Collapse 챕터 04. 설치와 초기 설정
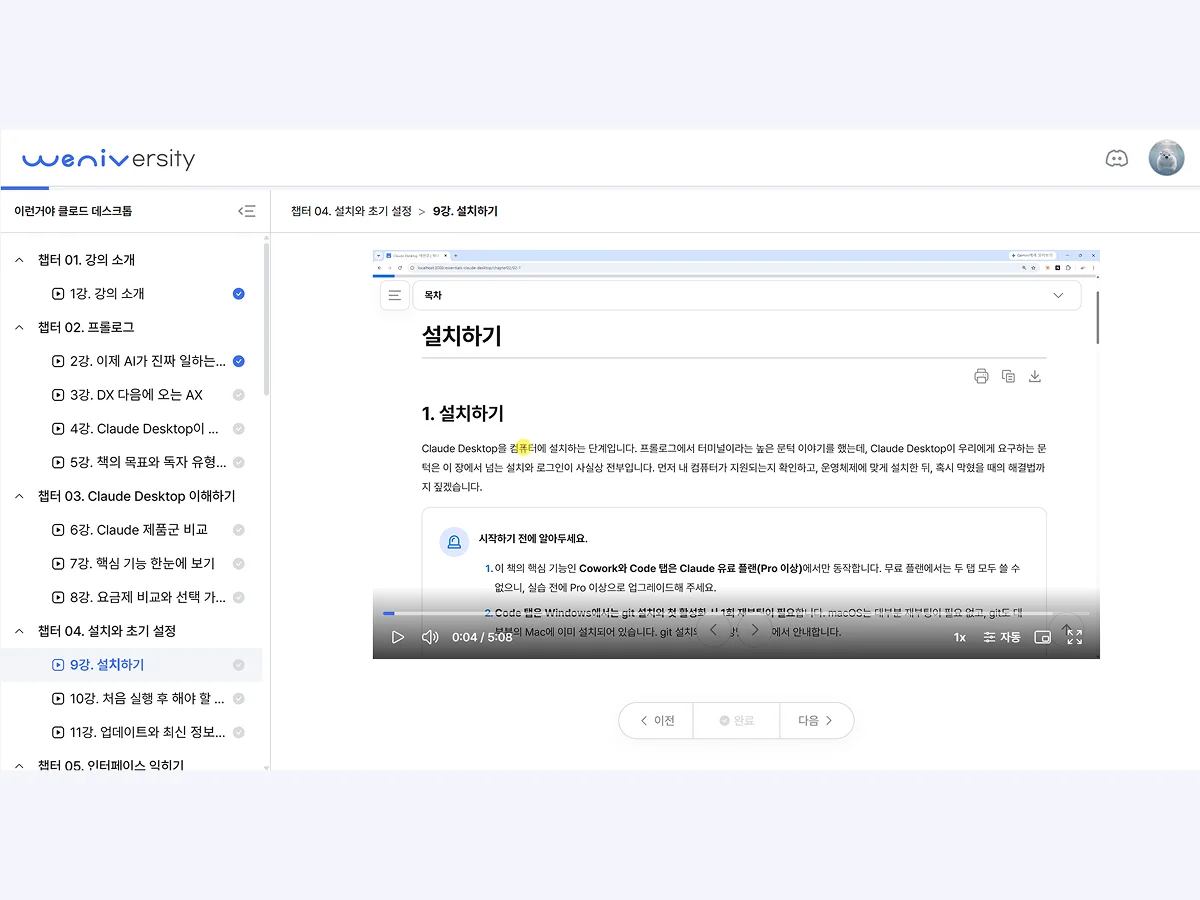 pos(19,631)
